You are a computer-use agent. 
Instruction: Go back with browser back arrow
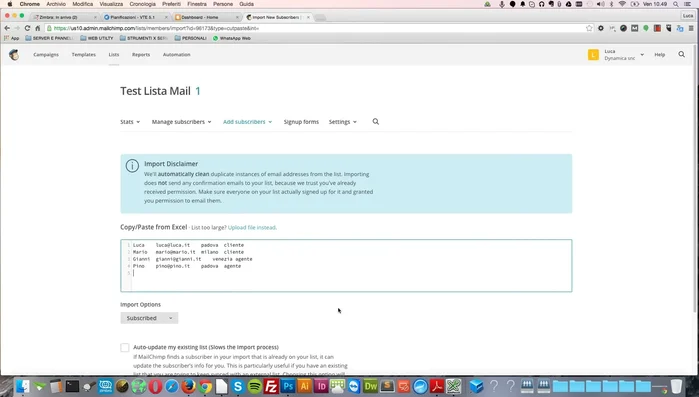pos(7,28)
